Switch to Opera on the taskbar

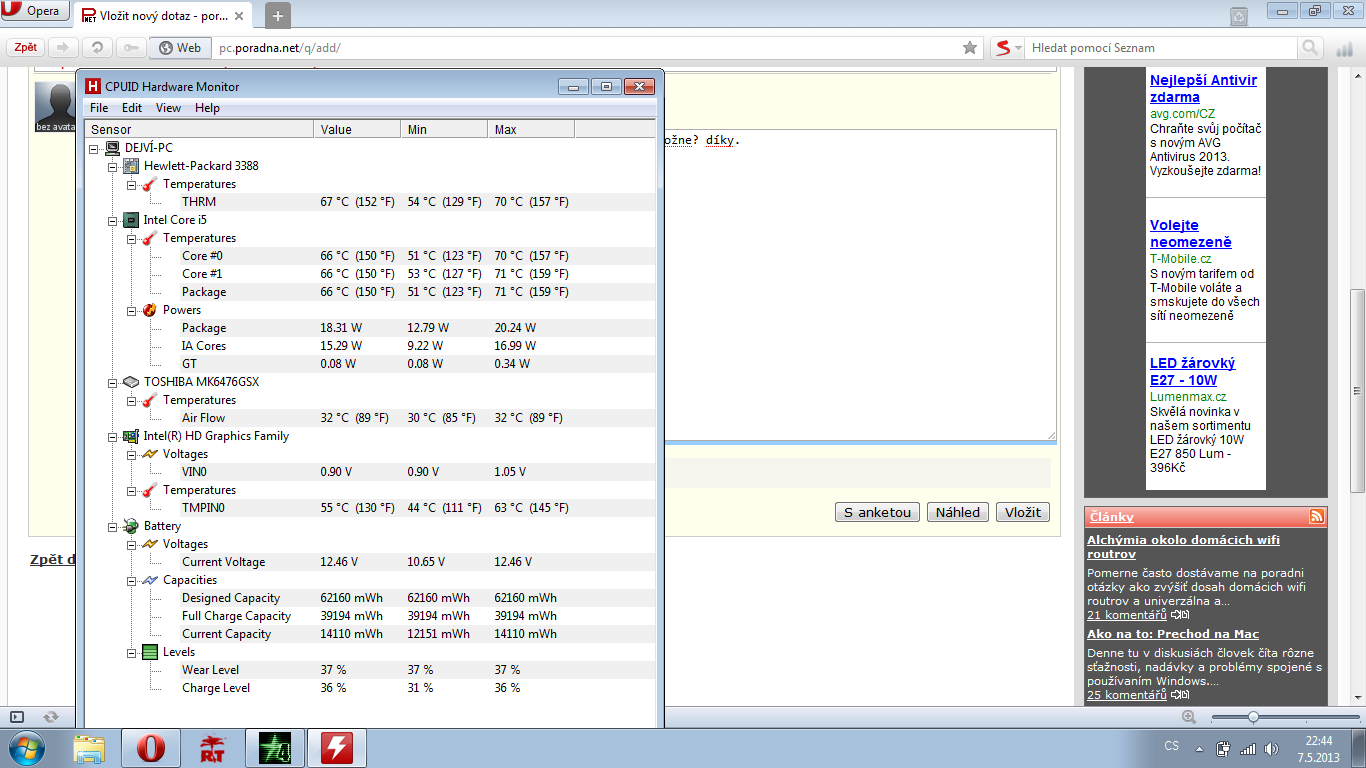[x=150, y=748]
